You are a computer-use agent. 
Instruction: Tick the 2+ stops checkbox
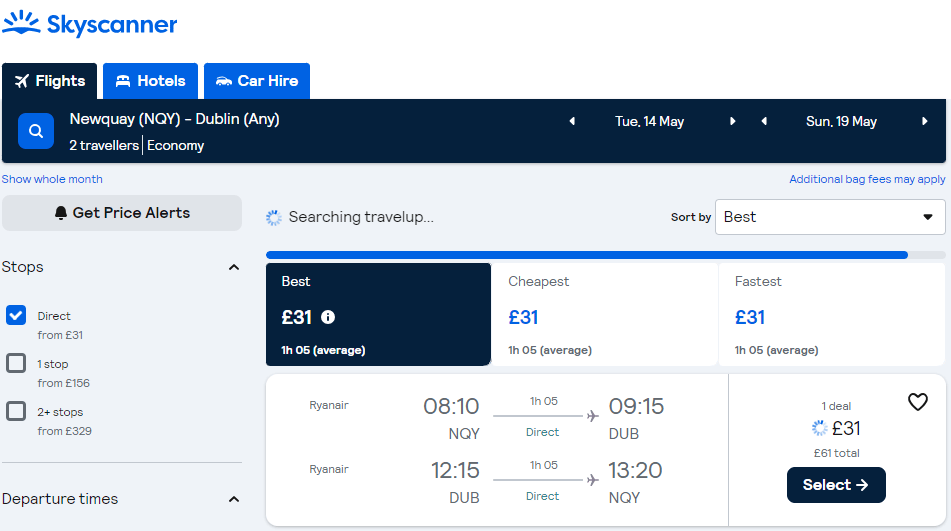pos(16,411)
